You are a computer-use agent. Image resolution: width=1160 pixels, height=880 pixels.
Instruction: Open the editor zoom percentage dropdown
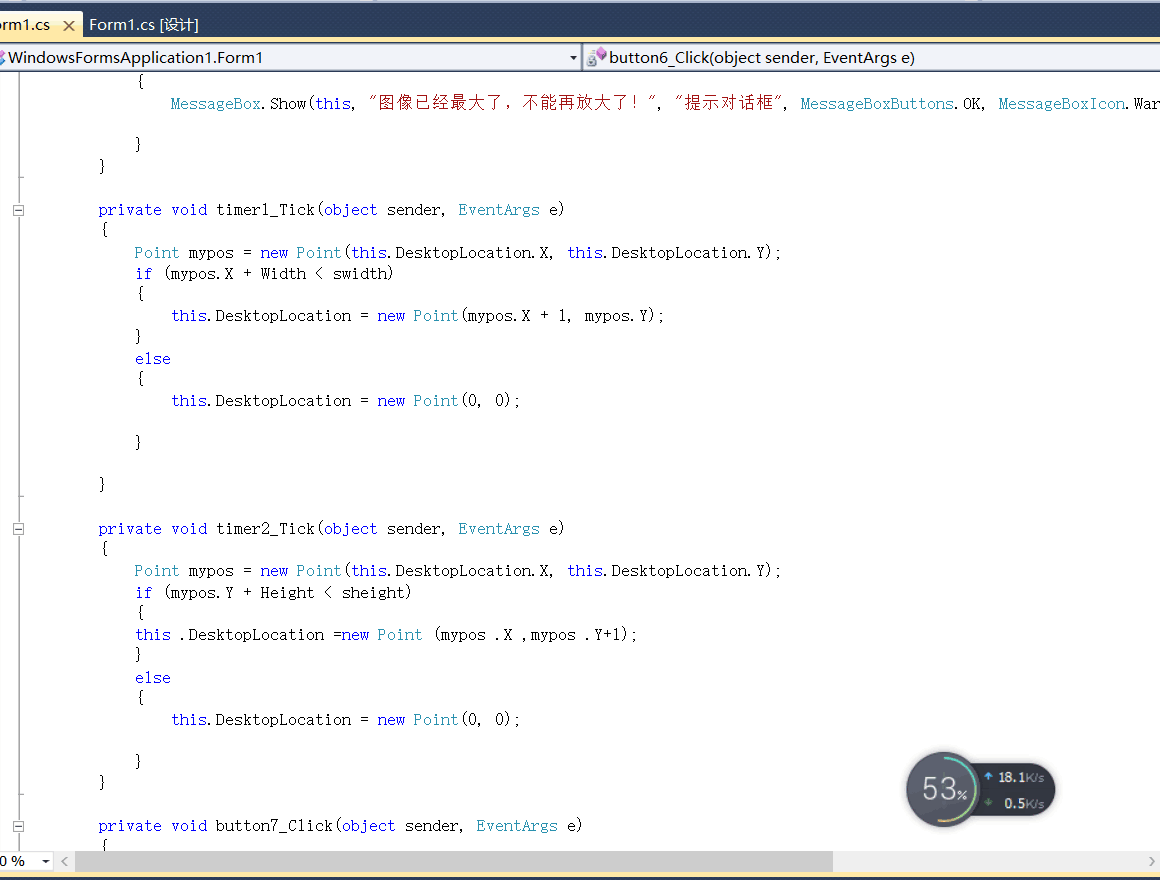(x=45, y=861)
